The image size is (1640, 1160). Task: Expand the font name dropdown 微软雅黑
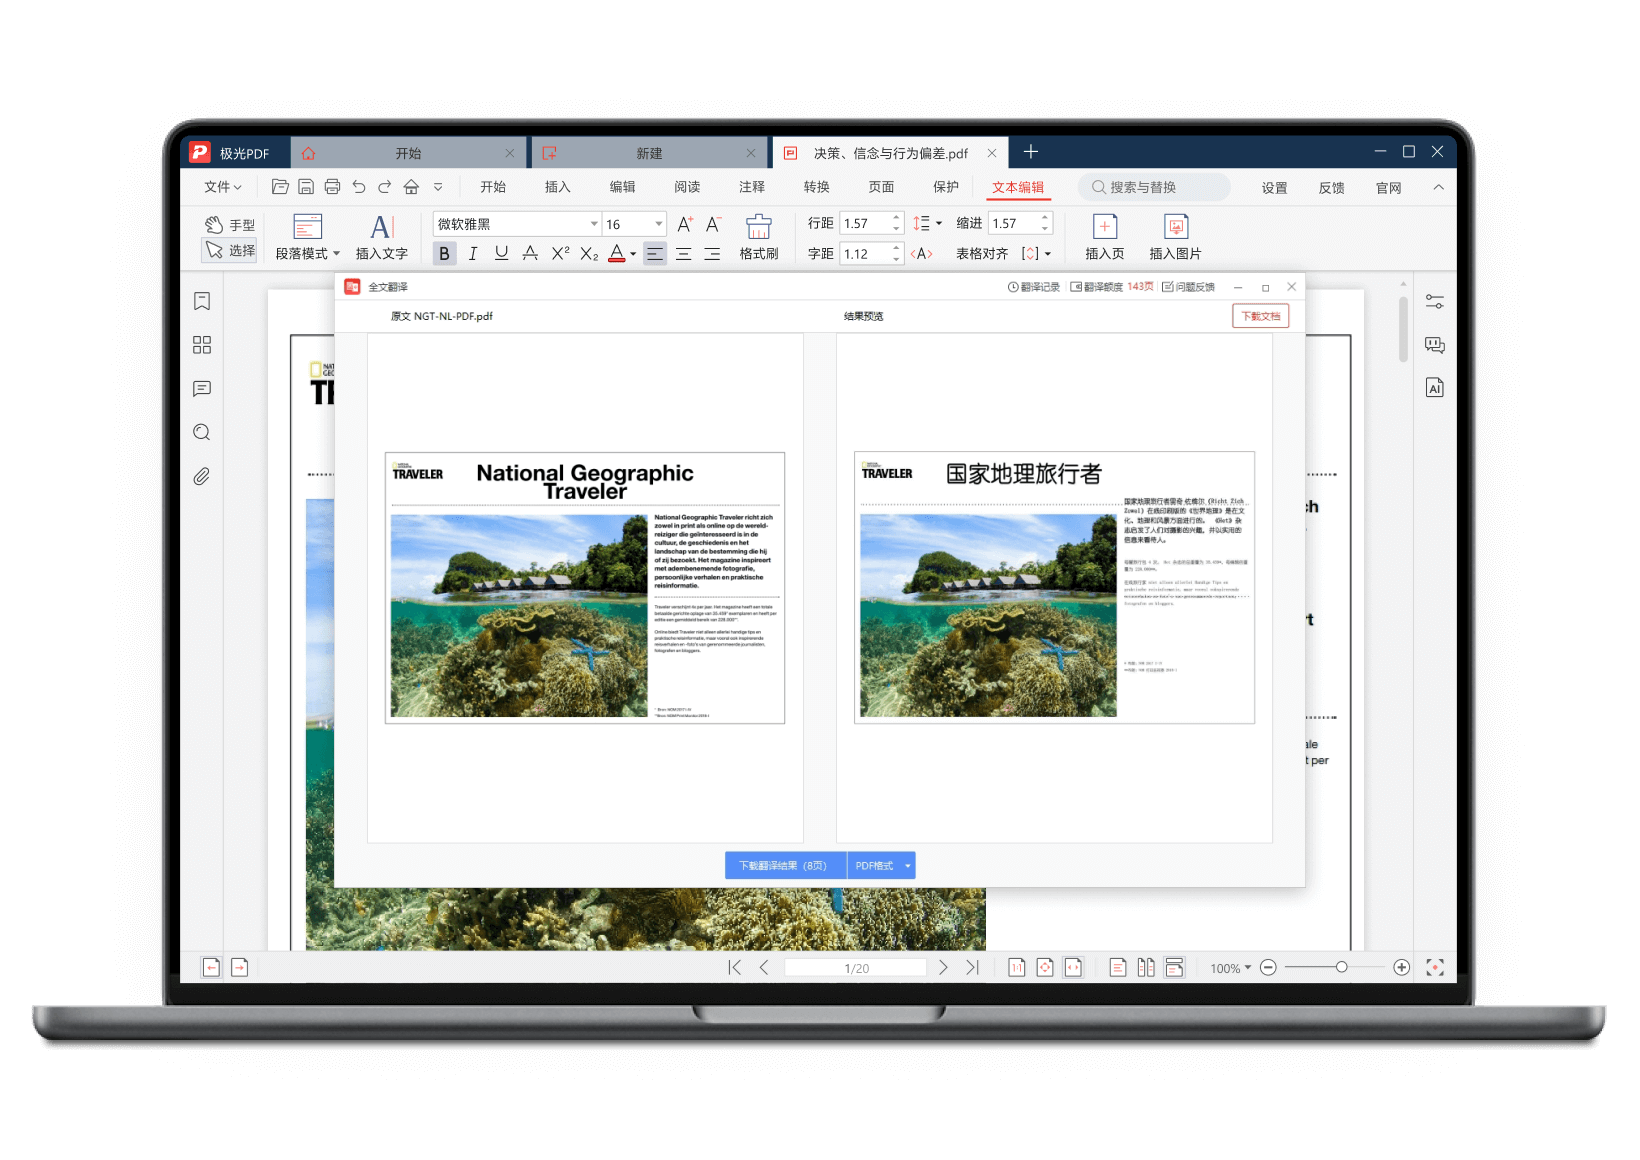tap(593, 224)
